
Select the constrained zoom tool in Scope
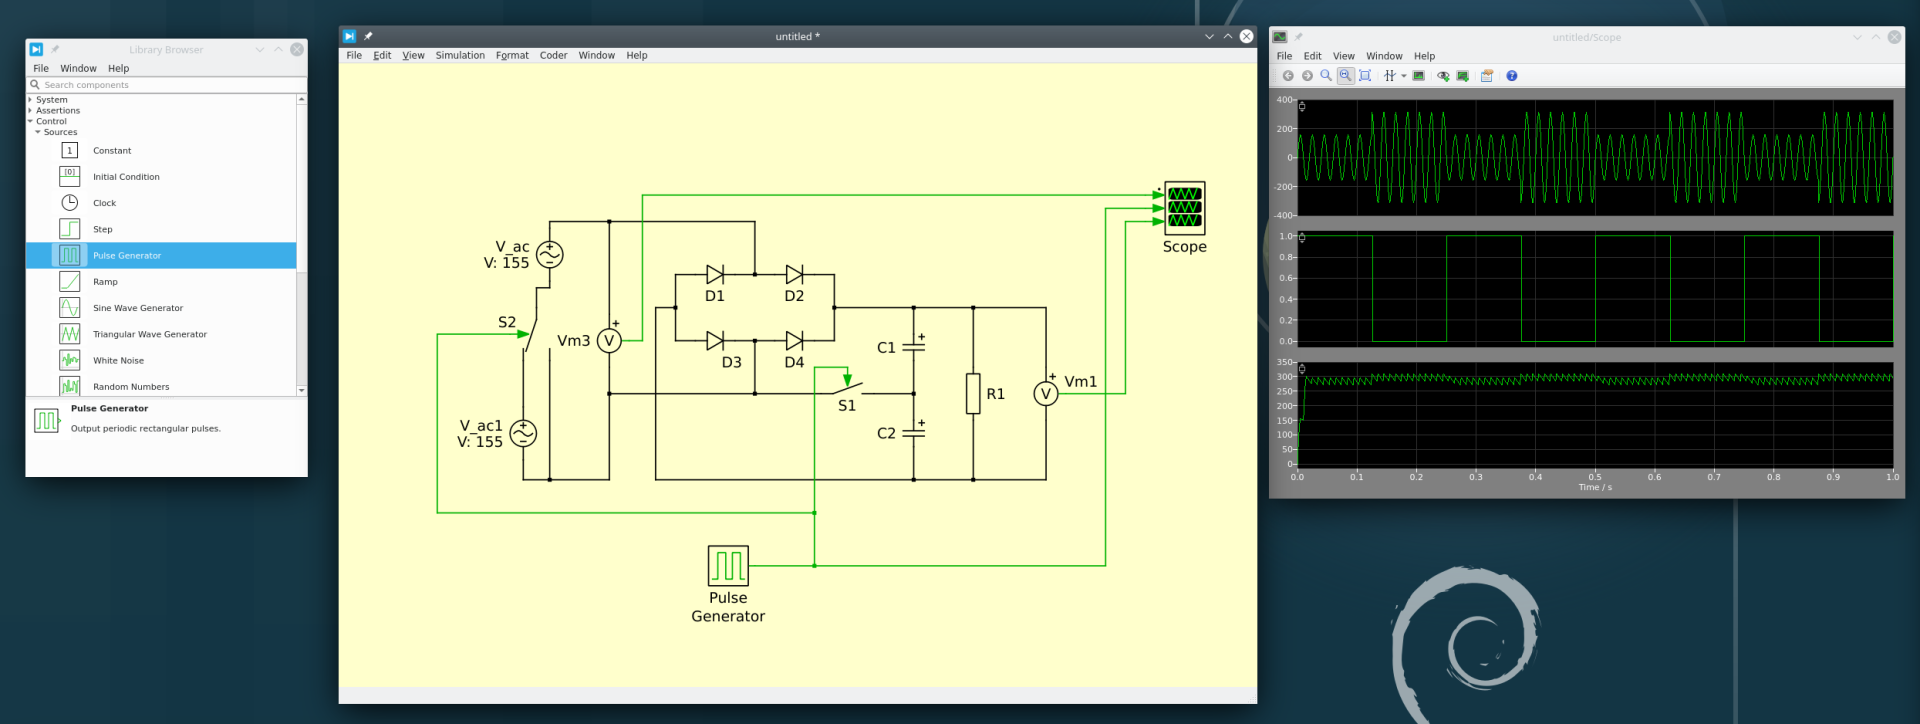[x=1346, y=76]
